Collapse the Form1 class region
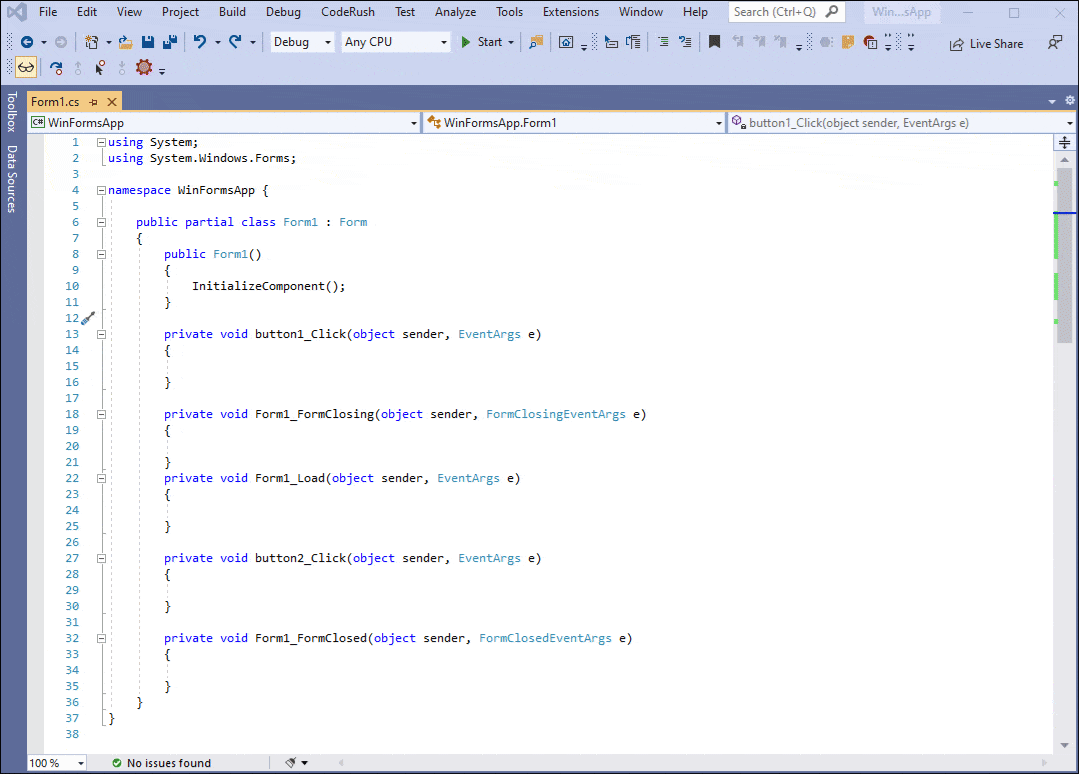 pyautogui.click(x=101, y=222)
